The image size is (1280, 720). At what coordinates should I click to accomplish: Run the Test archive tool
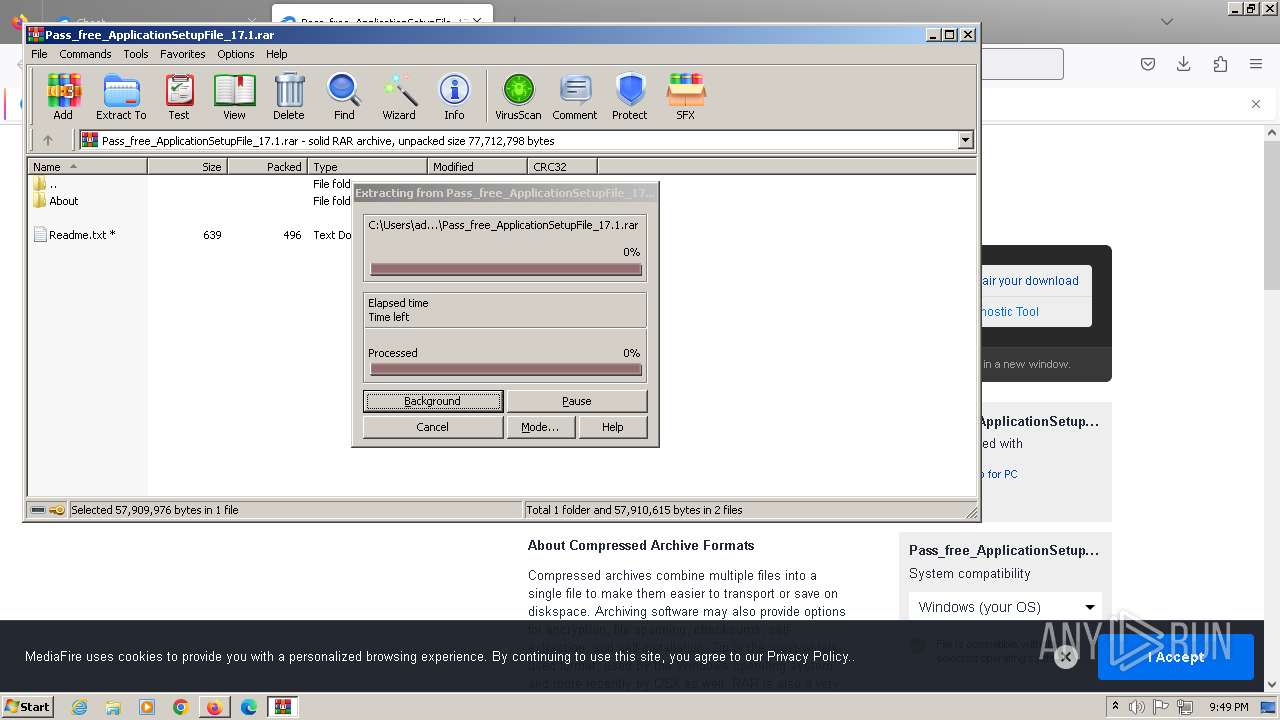[x=179, y=97]
